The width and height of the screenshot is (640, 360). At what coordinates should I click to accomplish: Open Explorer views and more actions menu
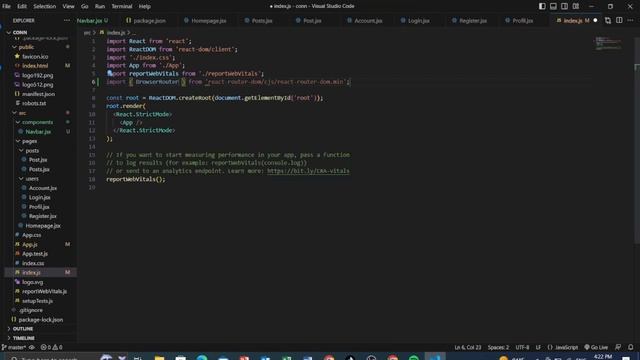point(67,20)
